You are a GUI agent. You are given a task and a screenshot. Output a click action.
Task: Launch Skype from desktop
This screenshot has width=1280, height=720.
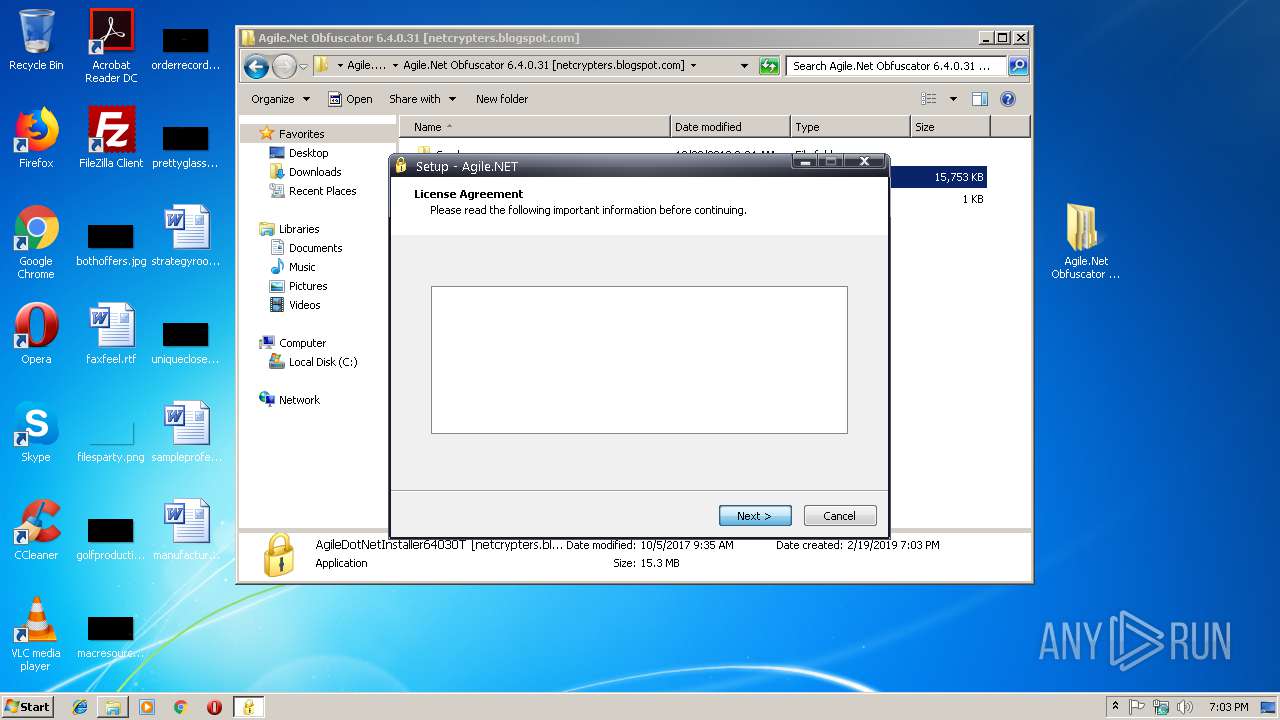click(36, 432)
